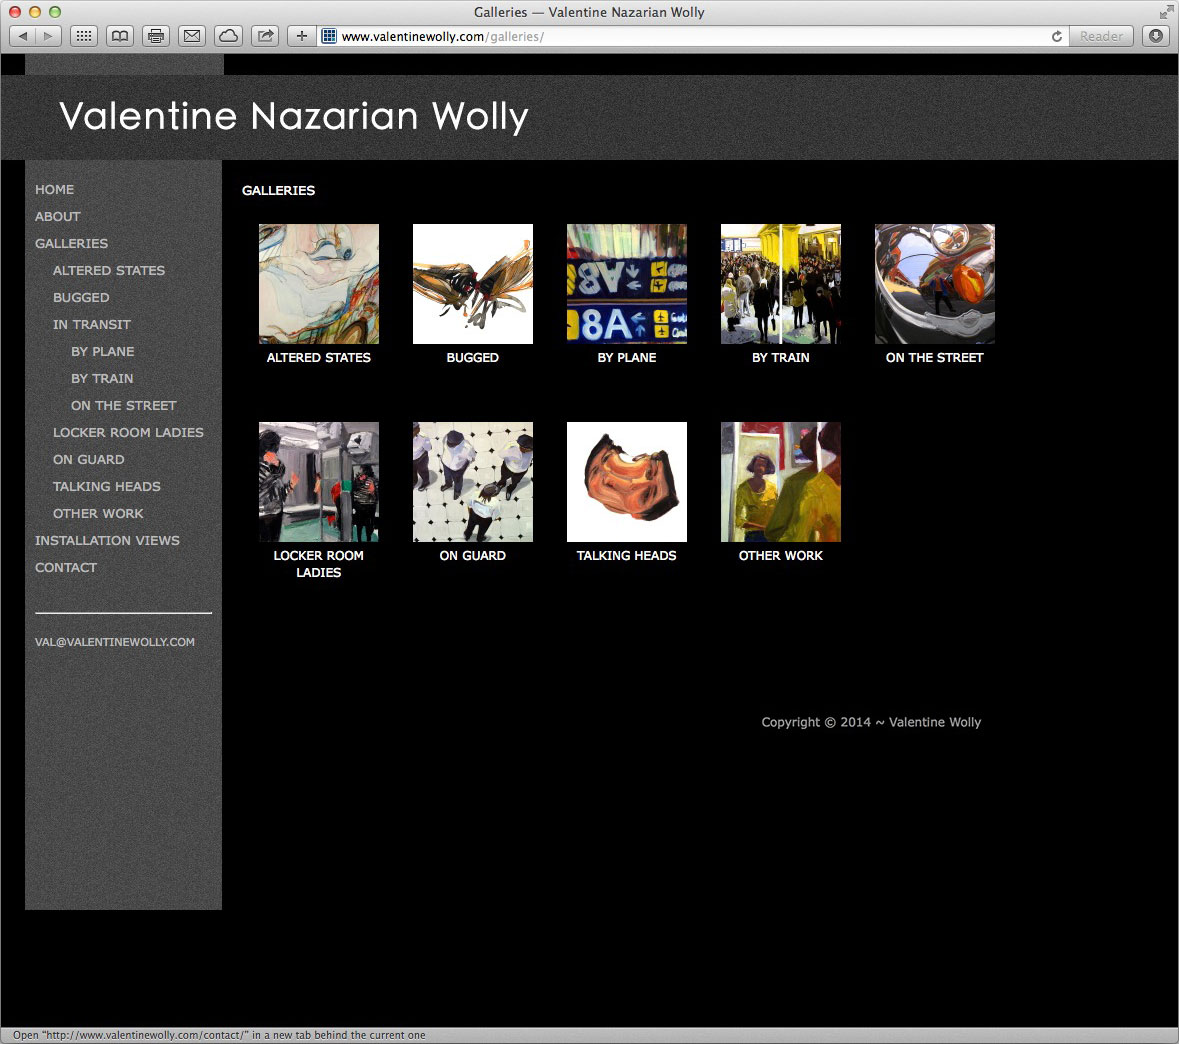Open the Altered States gallery thumbnail
The width and height of the screenshot is (1179, 1044).
tap(319, 284)
